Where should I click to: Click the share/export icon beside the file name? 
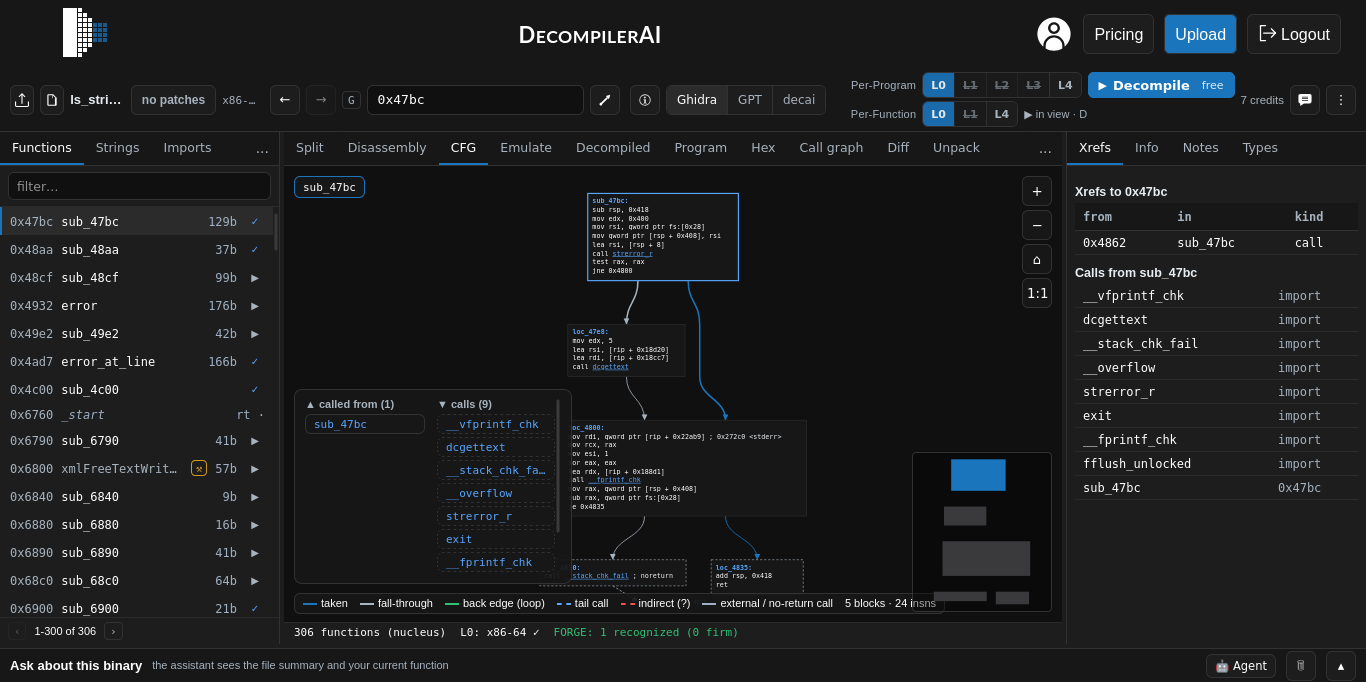point(22,100)
